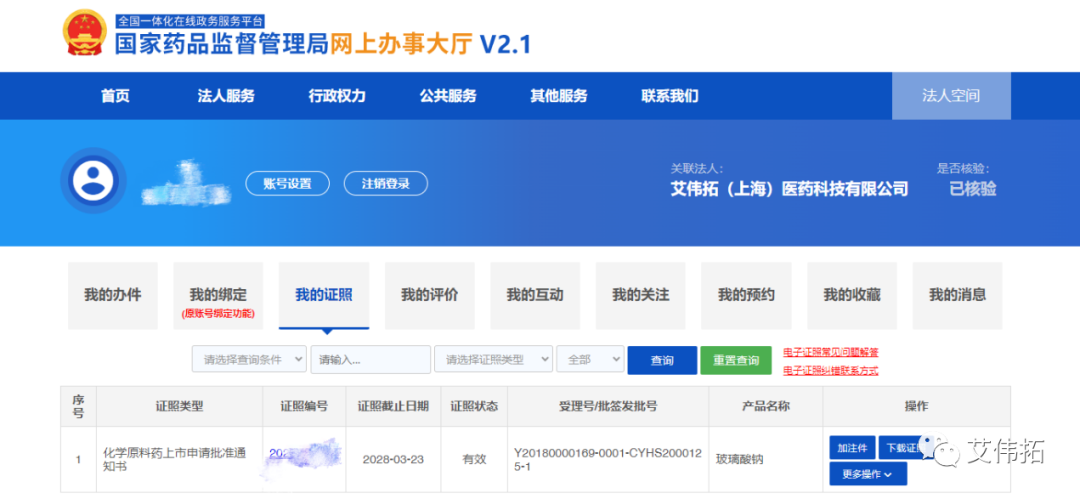Viewport: 1080px width, 499px height.
Task: Switch to the 我的办件 tab
Action: [113, 295]
